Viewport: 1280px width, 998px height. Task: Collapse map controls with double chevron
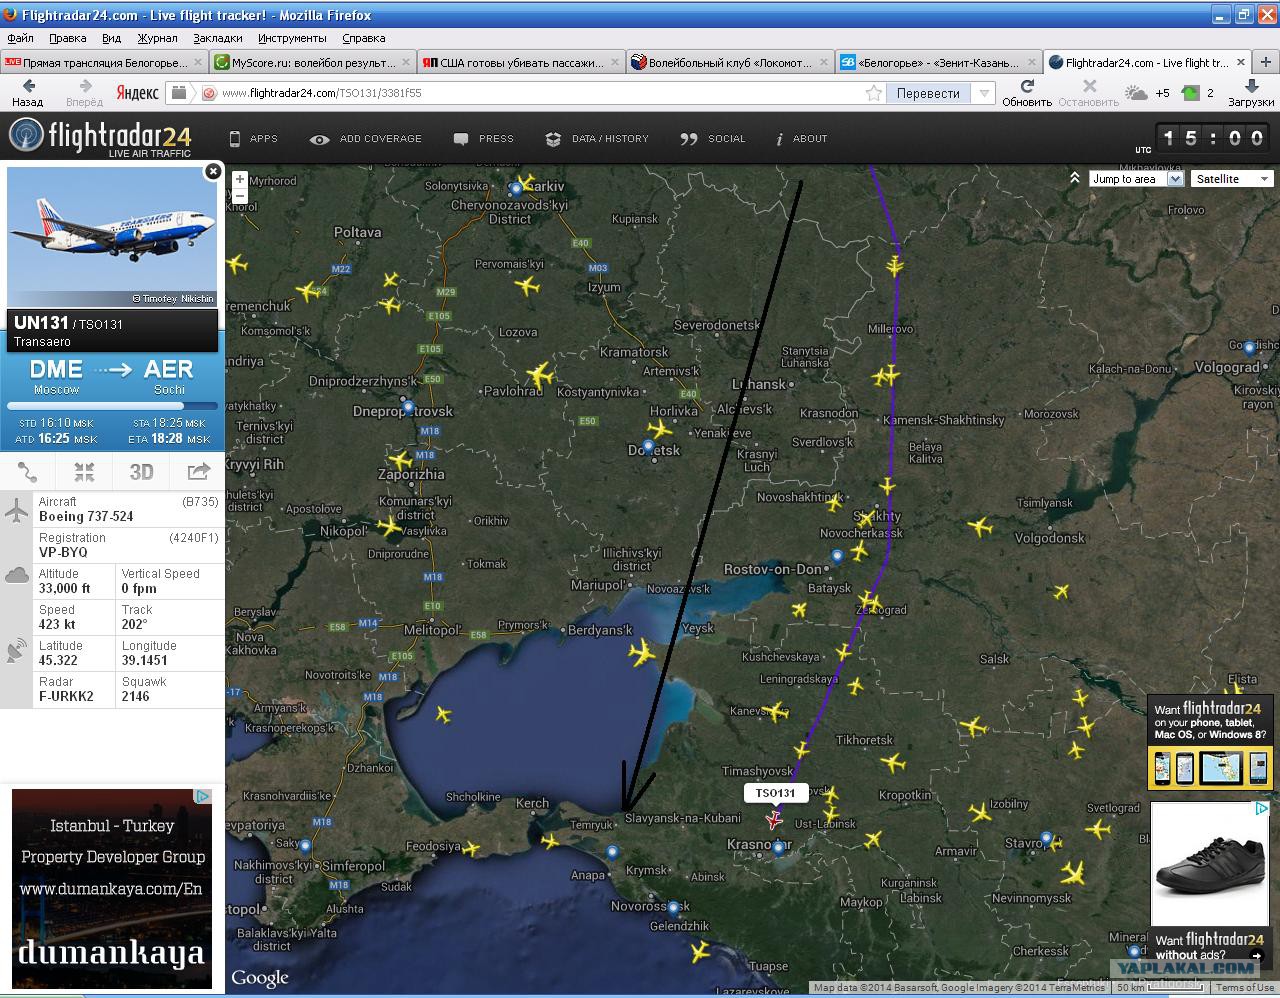[1074, 178]
